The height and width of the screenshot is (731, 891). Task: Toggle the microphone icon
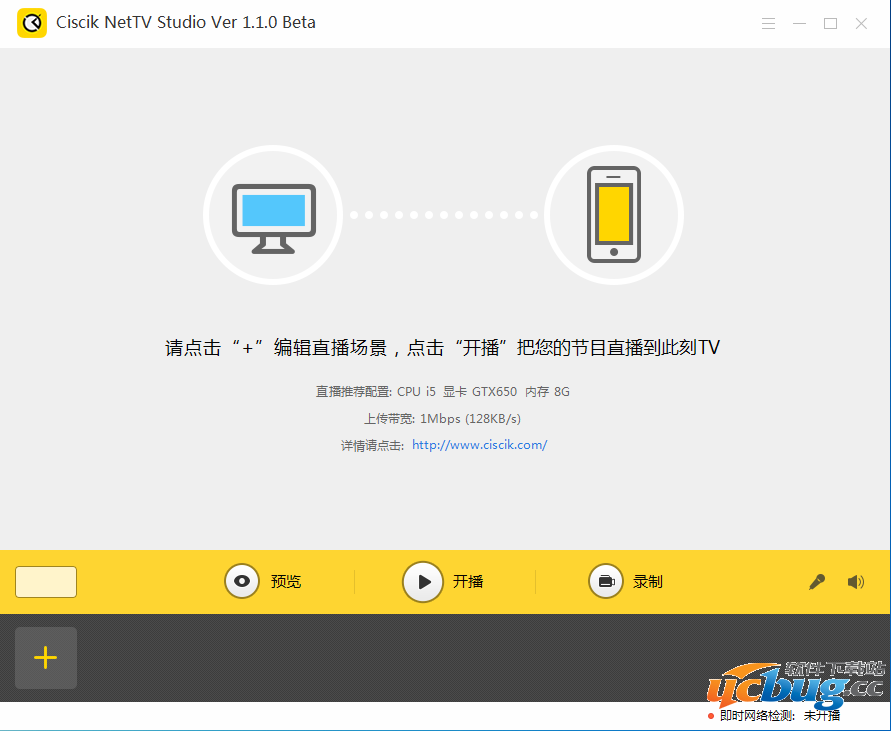click(817, 582)
